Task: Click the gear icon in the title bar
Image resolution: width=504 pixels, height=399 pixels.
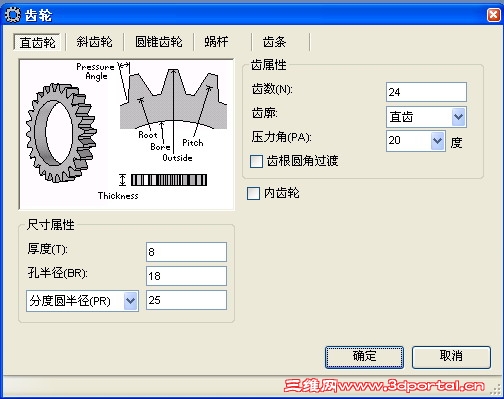Action: 13,15
